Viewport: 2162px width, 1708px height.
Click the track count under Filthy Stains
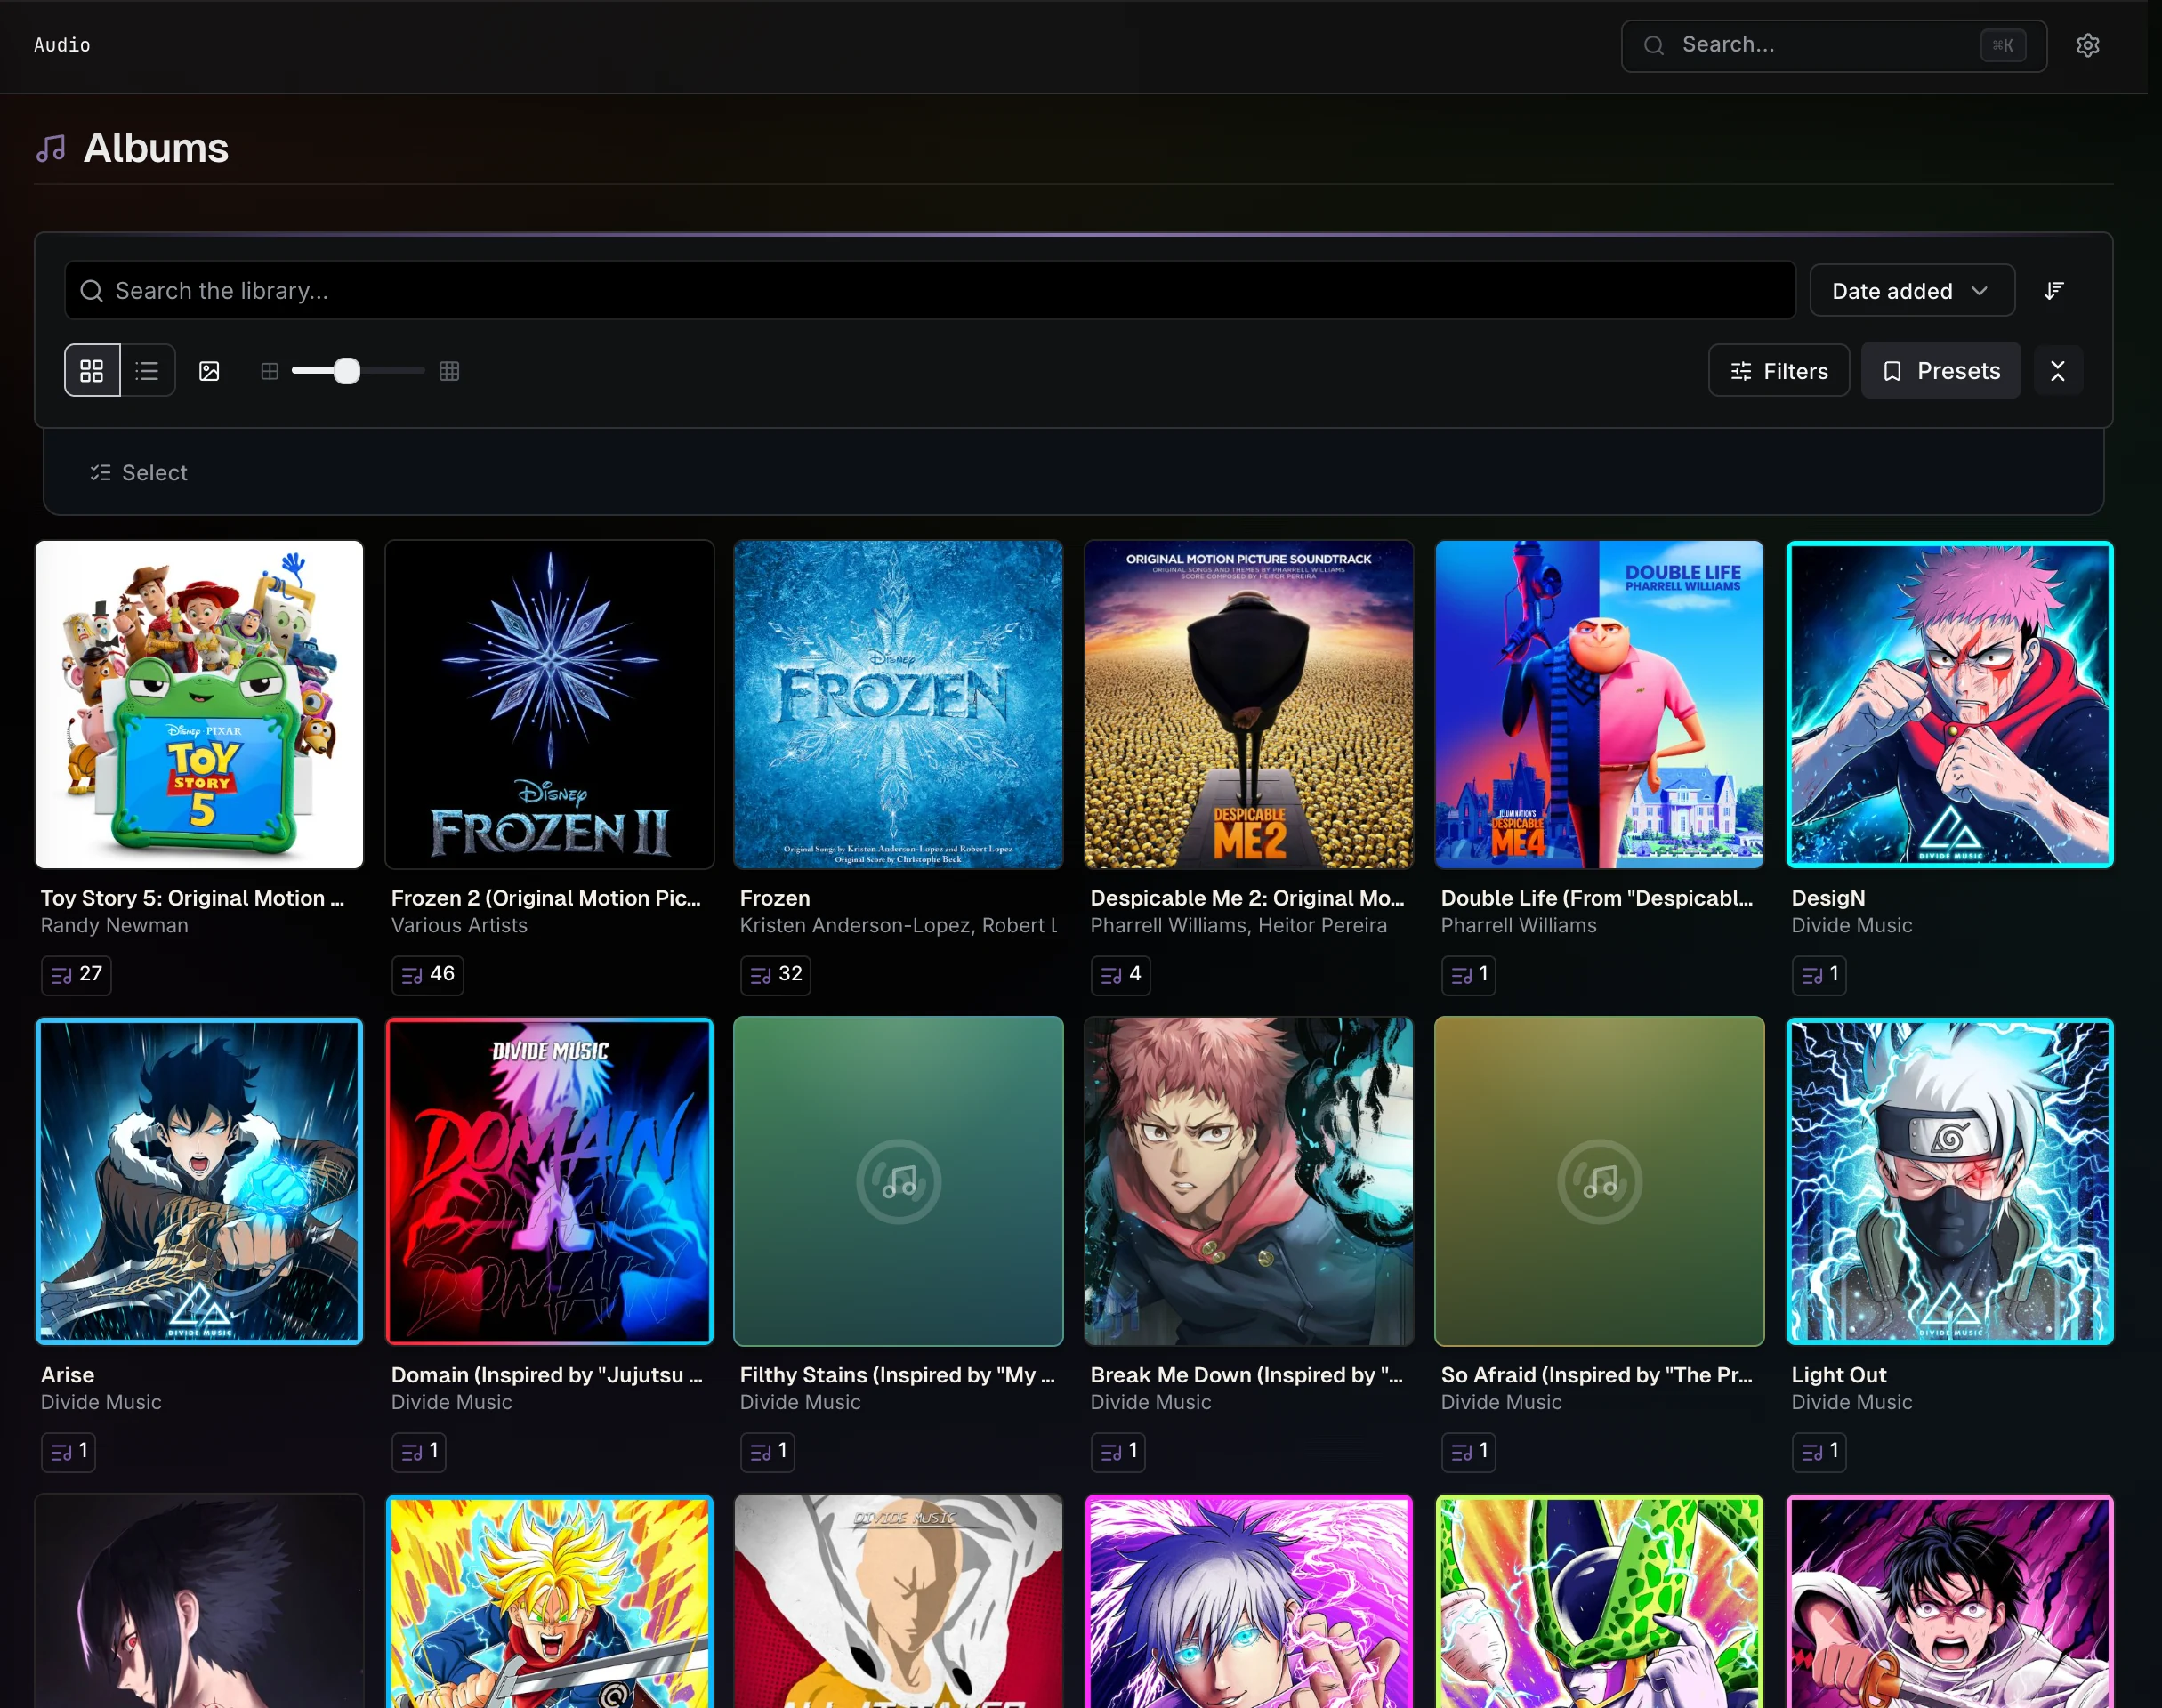(767, 1451)
